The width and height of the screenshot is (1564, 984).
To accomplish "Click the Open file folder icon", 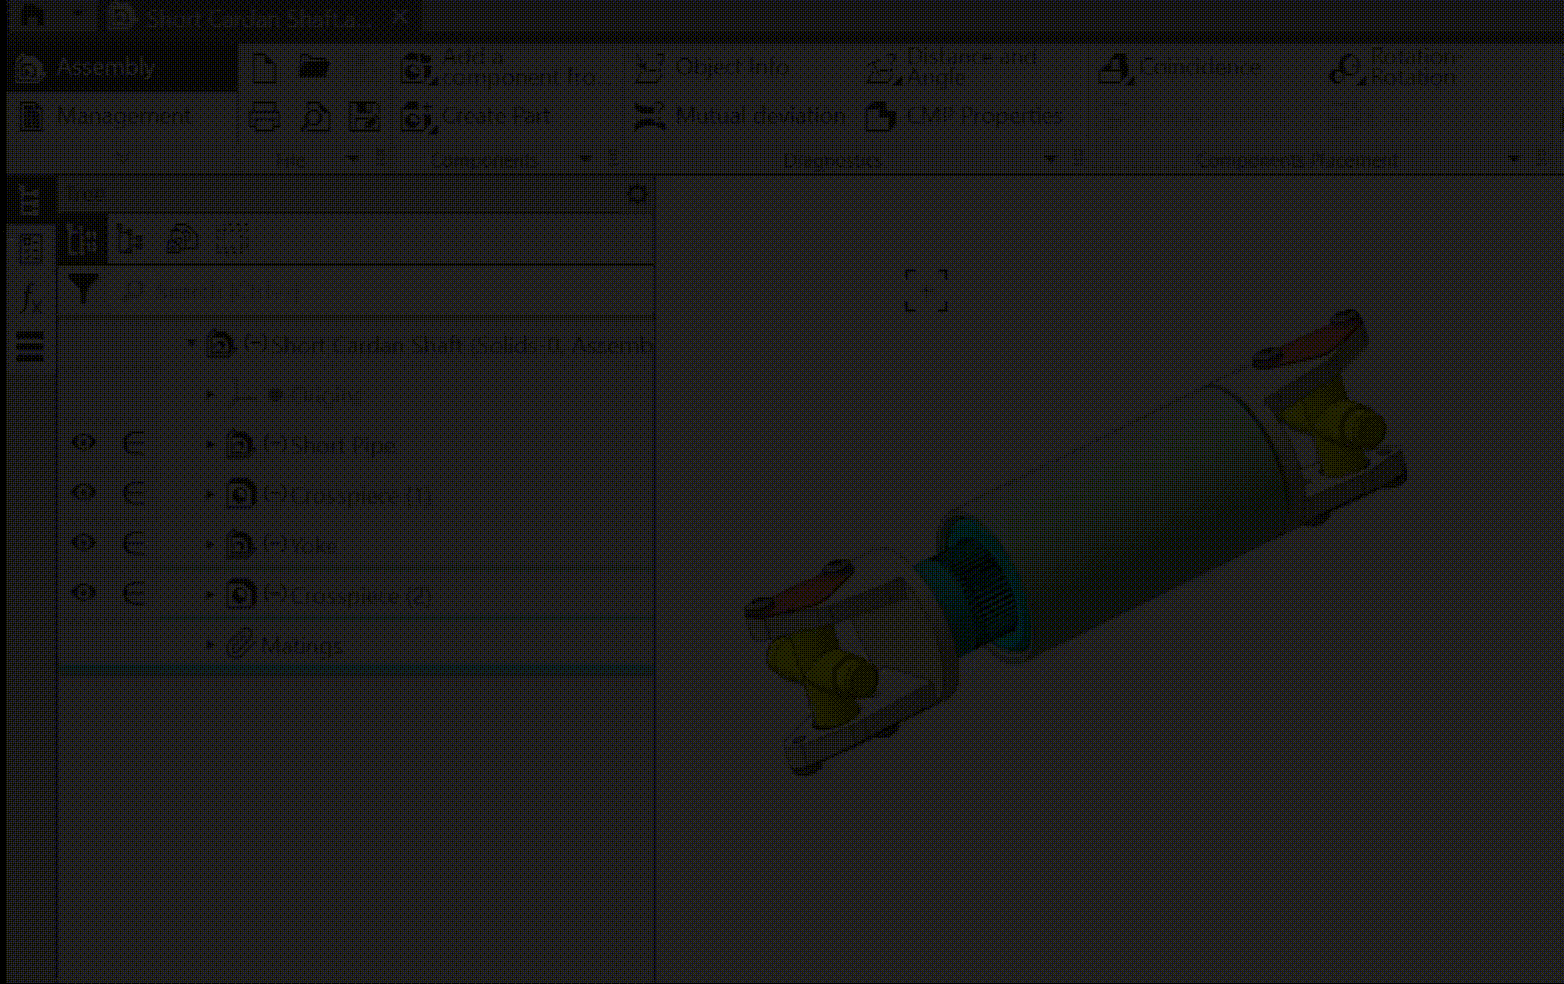I will [x=314, y=67].
